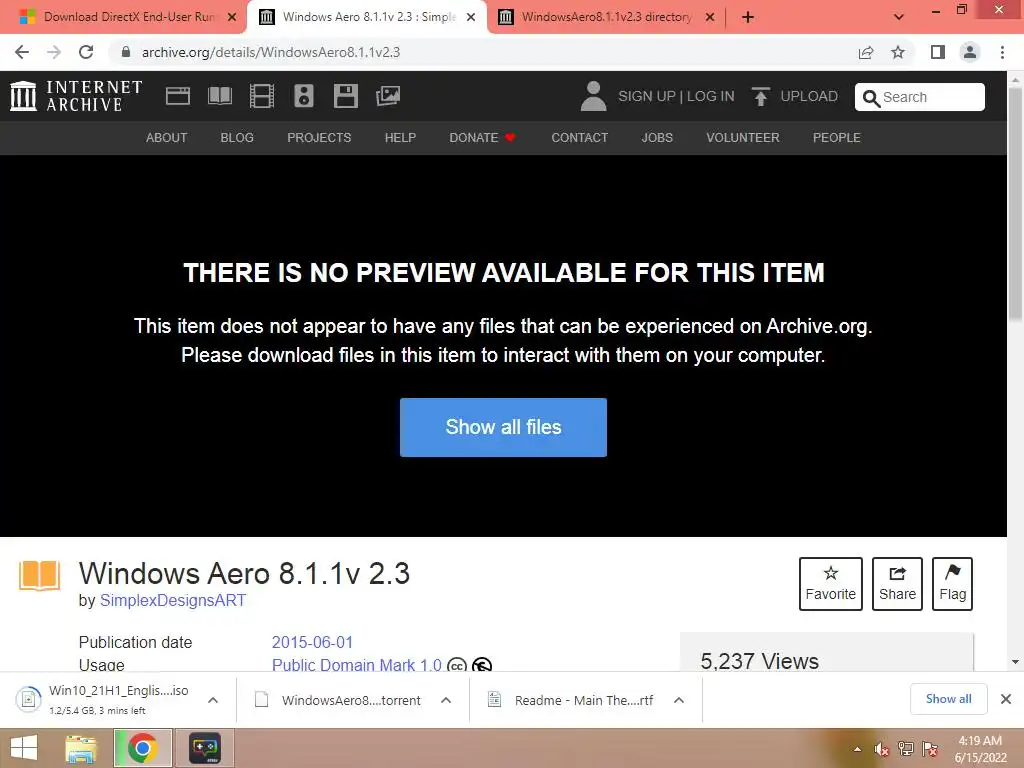The width and height of the screenshot is (1024, 768).
Task: Open the Chrome profile icon
Action: tap(970, 52)
